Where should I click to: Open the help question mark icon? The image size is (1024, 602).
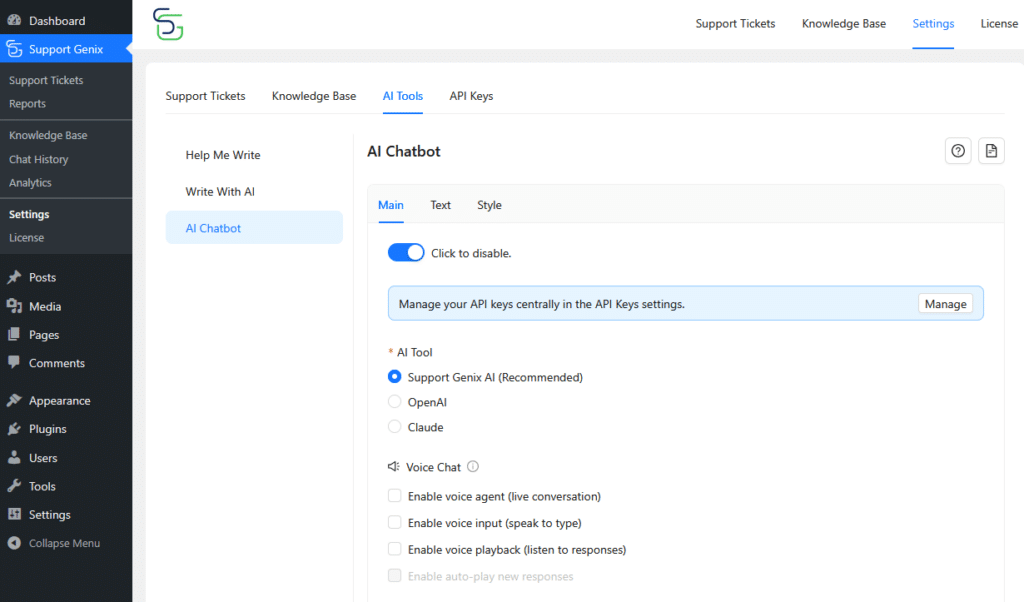(x=958, y=151)
